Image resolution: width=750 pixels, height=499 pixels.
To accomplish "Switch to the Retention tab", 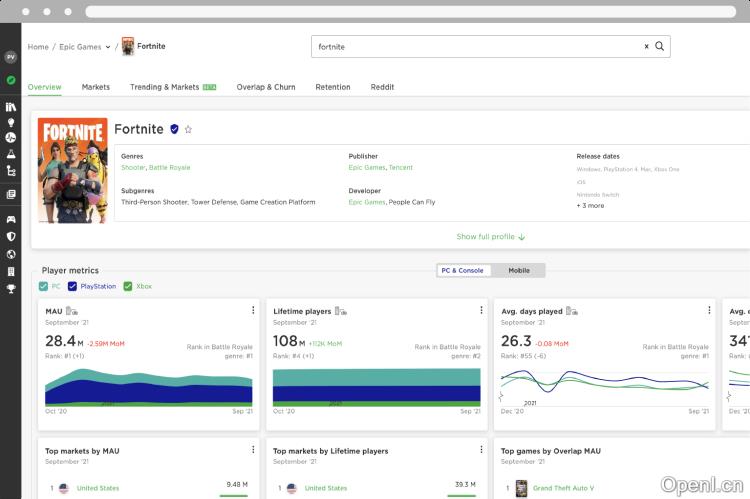I will (x=333, y=87).
